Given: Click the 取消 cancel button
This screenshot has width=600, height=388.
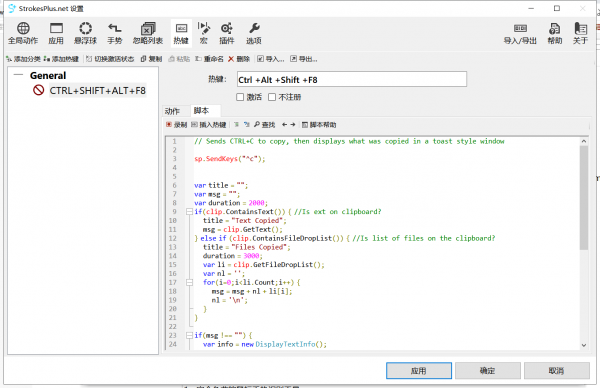Looking at the screenshot, I should click(556, 370).
